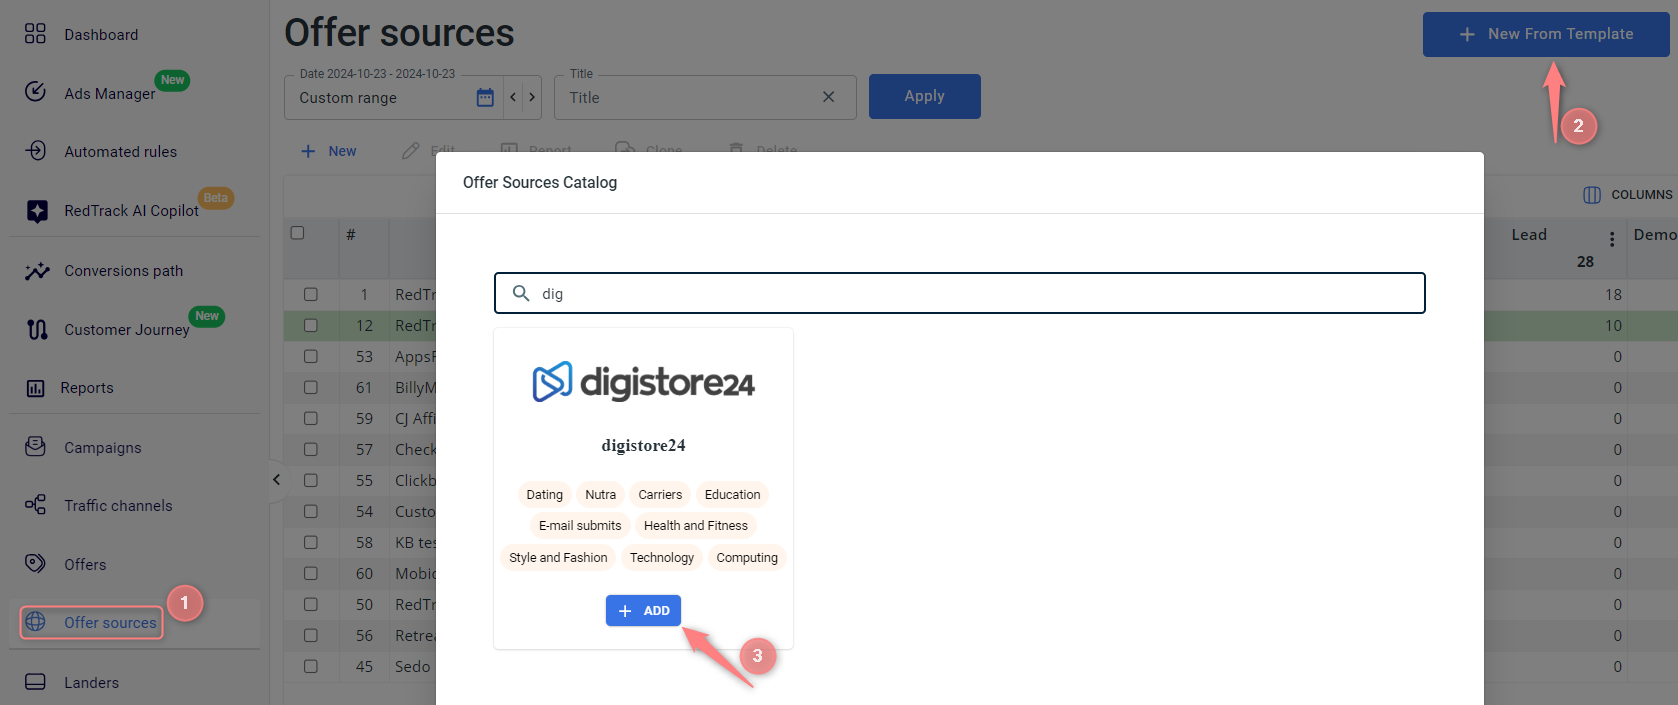The height and width of the screenshot is (705, 1678).
Task: Open the COLUMNS settings button
Action: point(1627,195)
